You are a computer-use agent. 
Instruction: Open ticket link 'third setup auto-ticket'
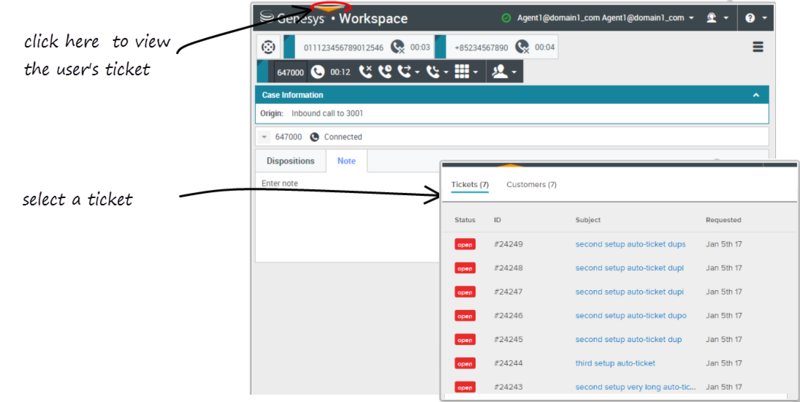click(615, 363)
